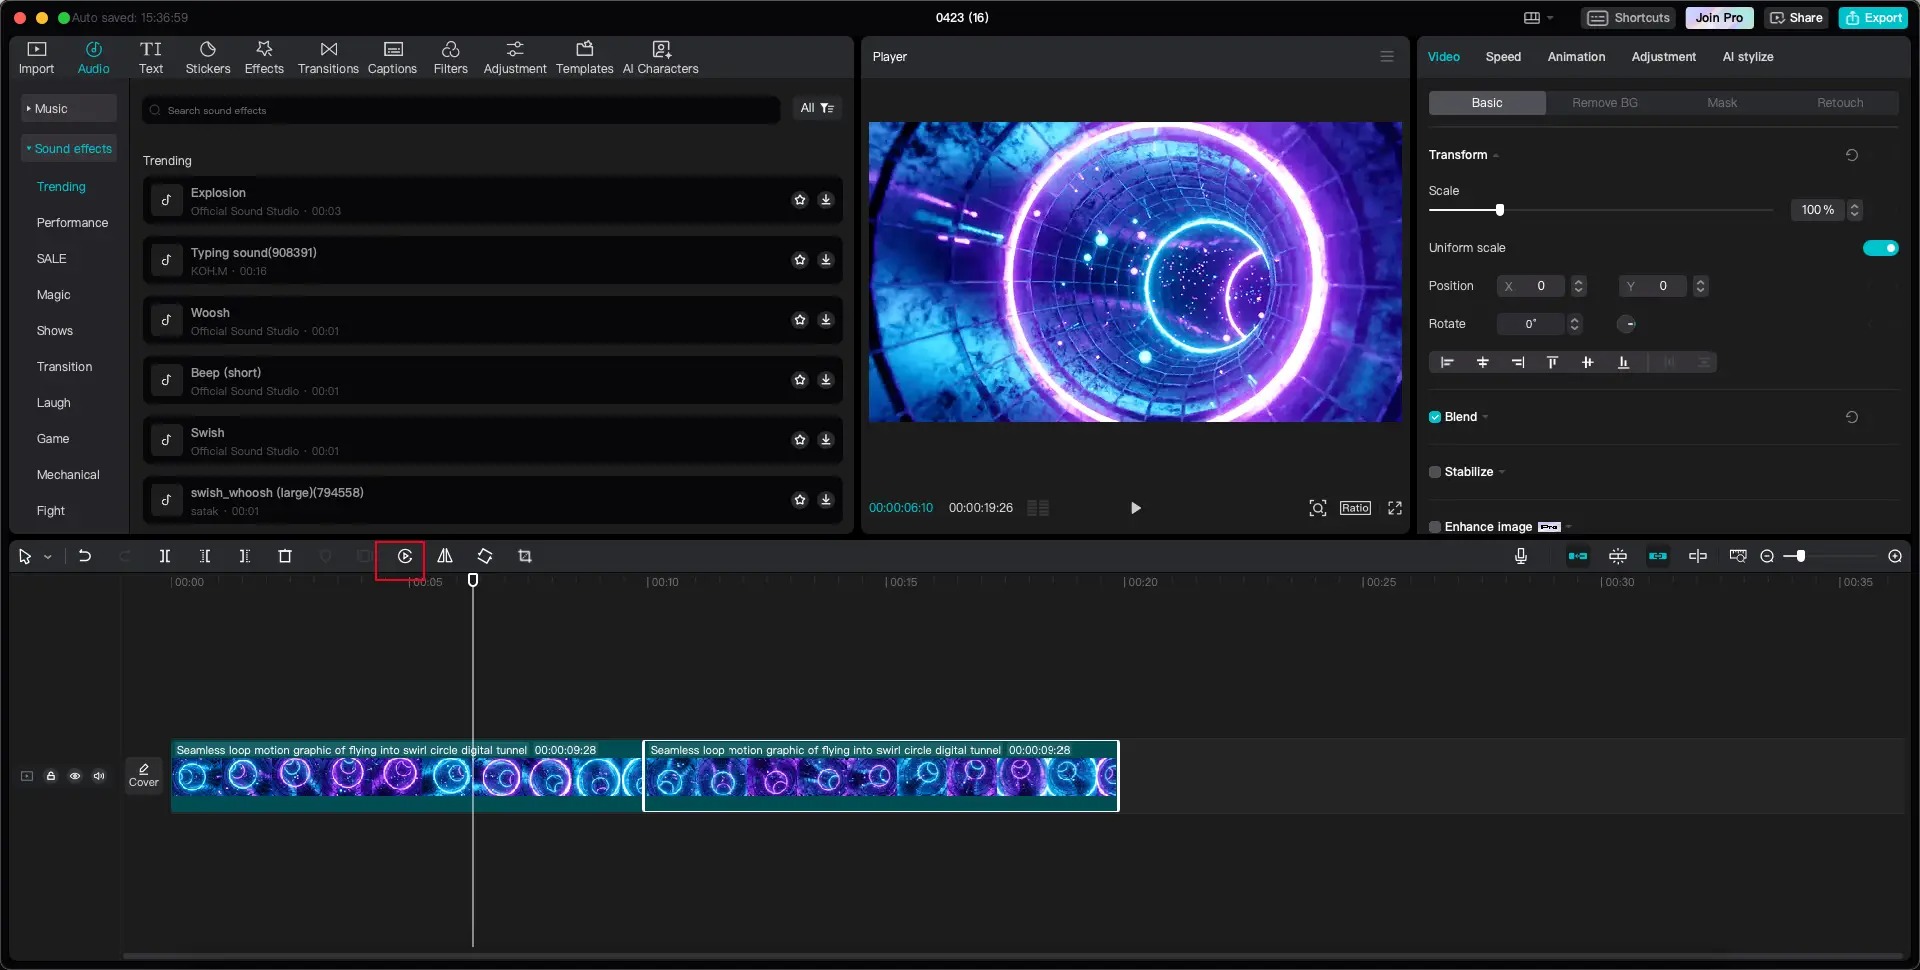Open the layout switcher dropdown
Image resolution: width=1920 pixels, height=970 pixels.
1539,18
